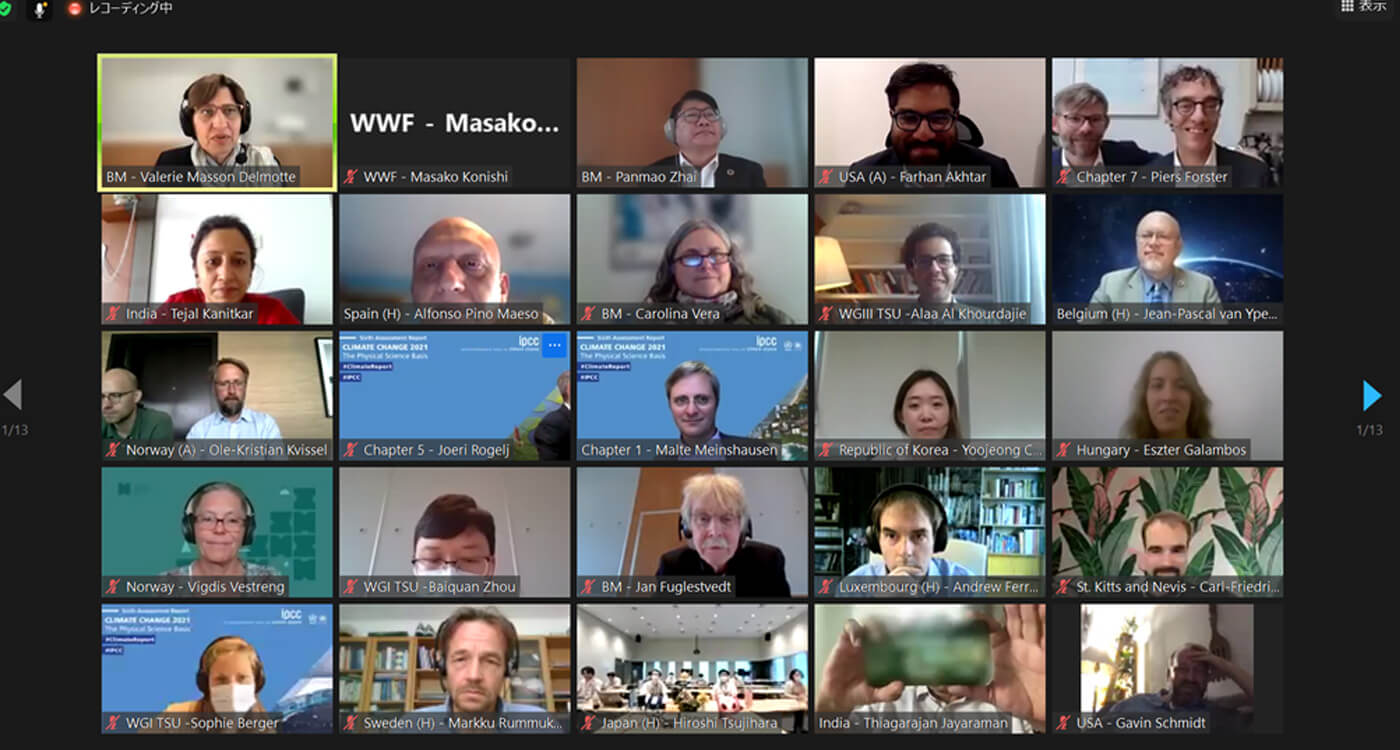Select Piers Forster's Chapter 7 video tile
Viewport: 1400px width, 750px height.
click(x=1167, y=123)
